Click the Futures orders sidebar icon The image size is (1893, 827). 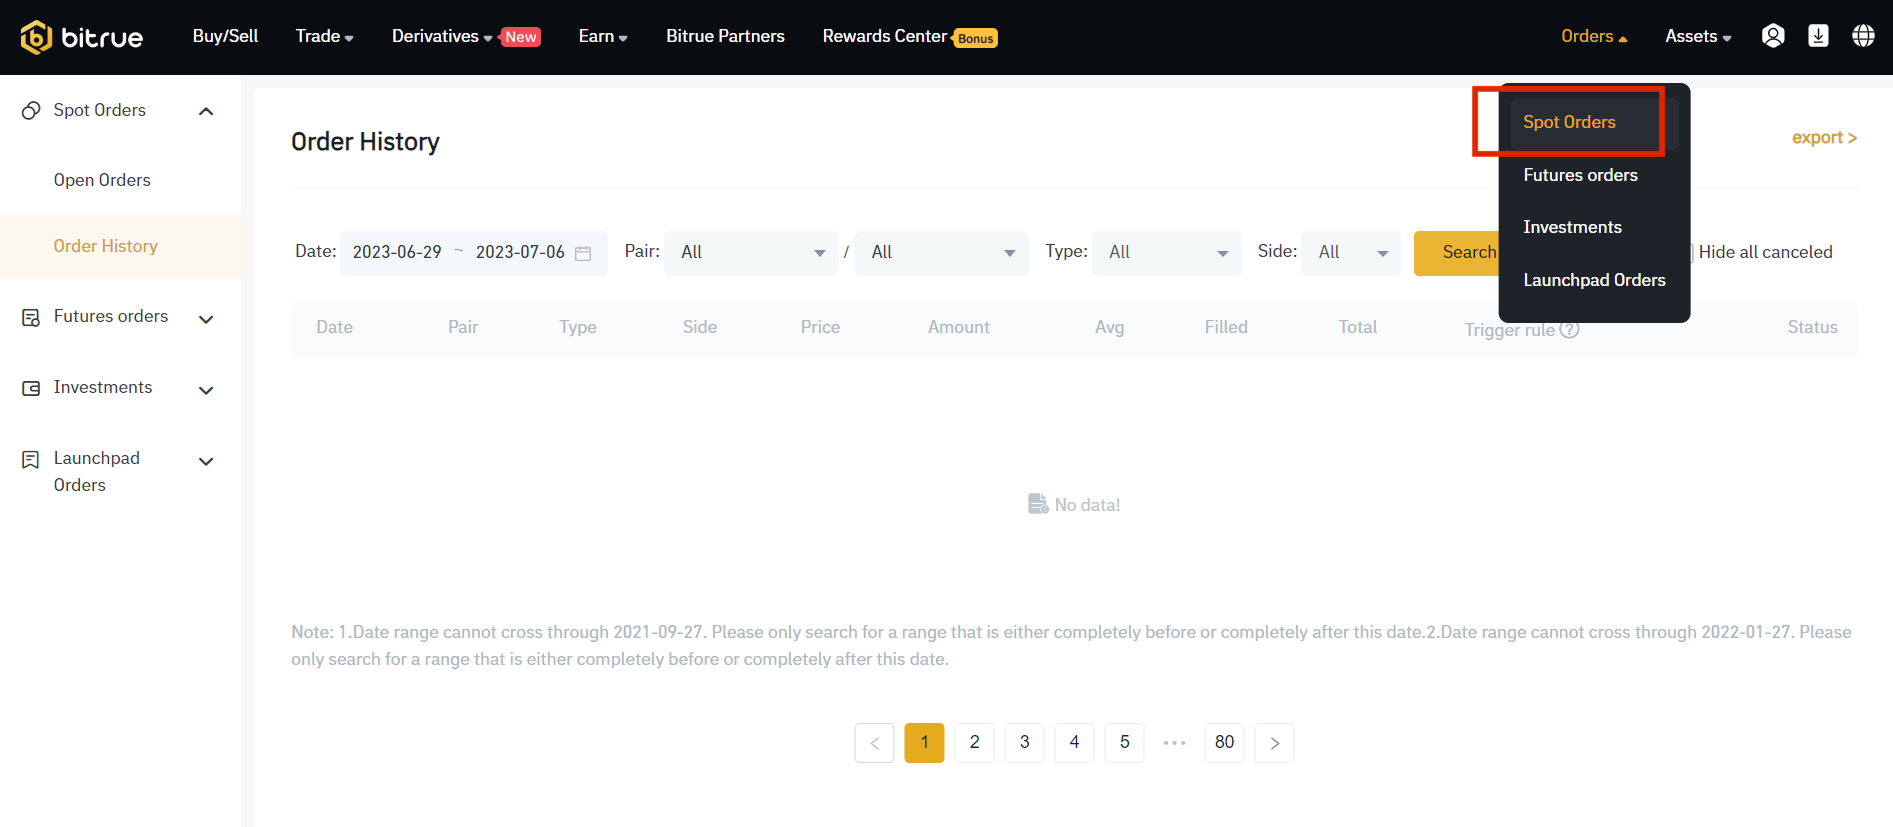(x=31, y=317)
